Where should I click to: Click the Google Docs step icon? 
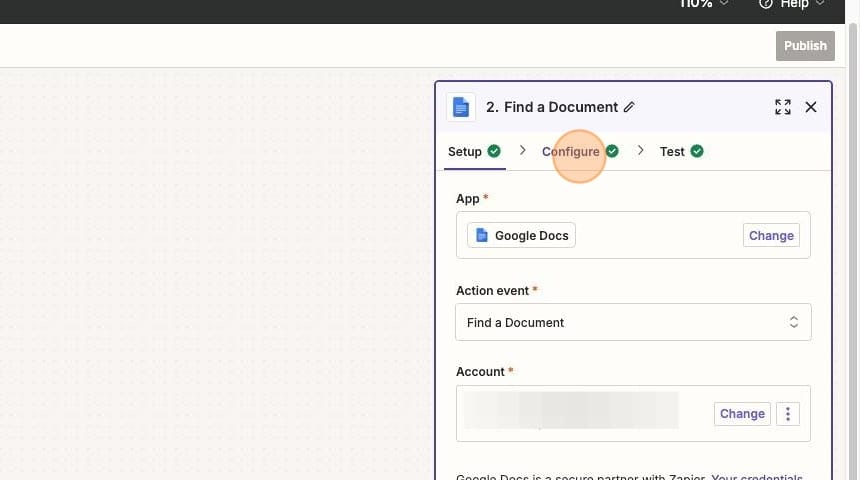click(461, 107)
